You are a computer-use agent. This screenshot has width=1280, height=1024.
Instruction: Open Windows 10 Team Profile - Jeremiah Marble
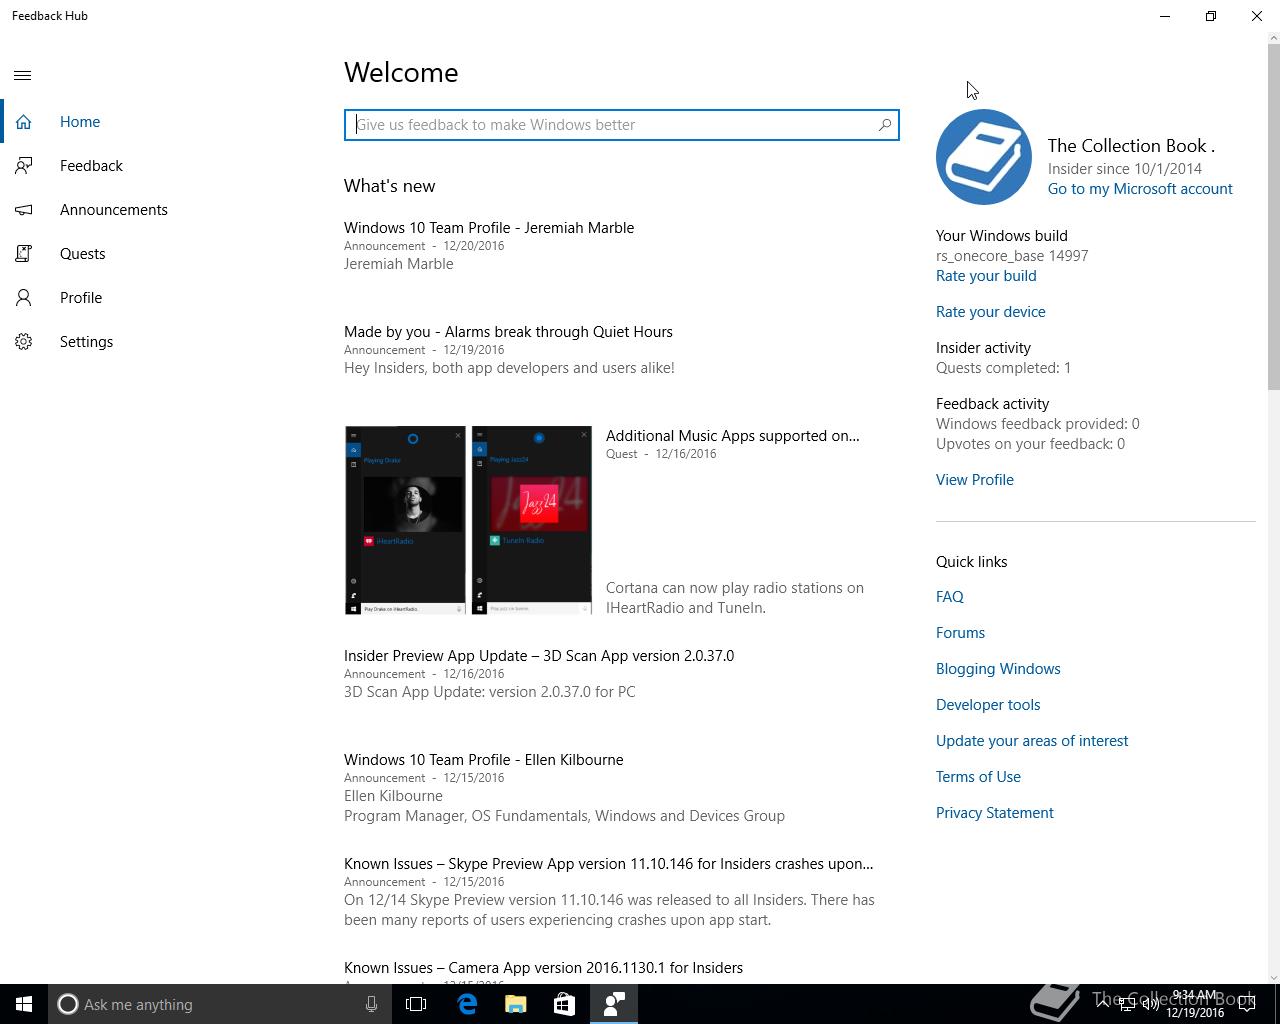[x=489, y=228]
